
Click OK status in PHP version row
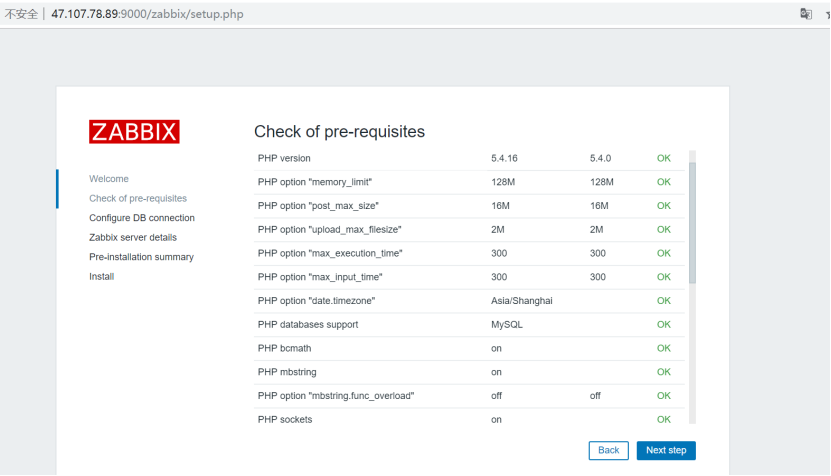coord(664,158)
